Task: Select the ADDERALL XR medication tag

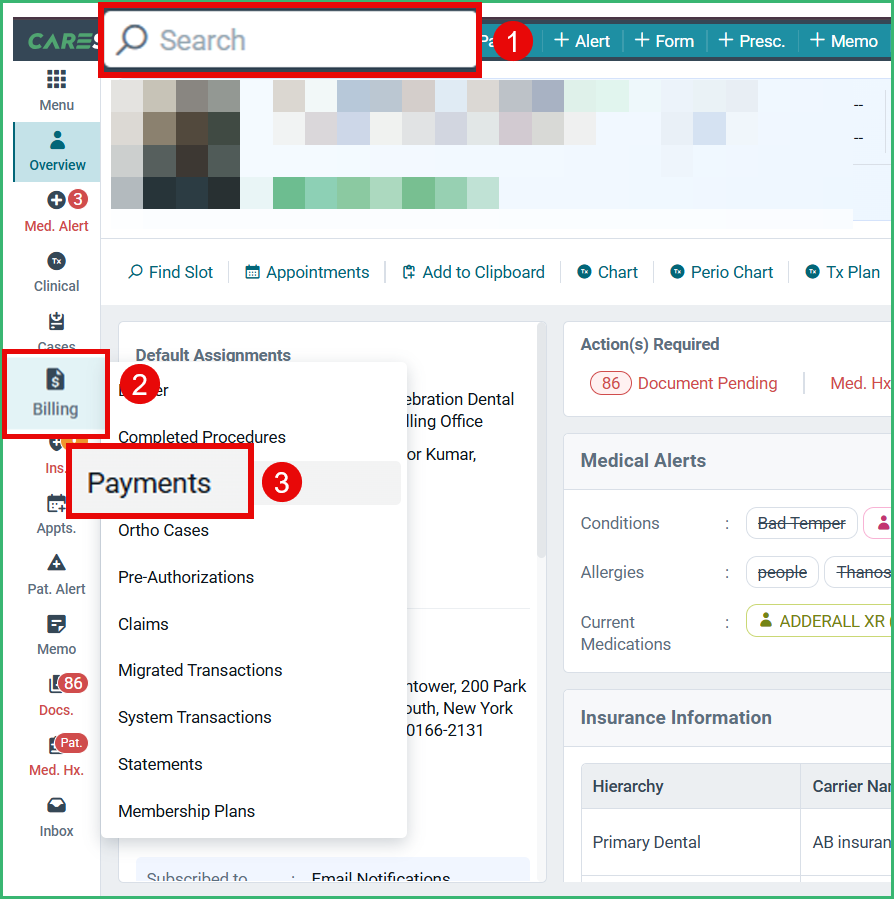Action: [x=831, y=620]
